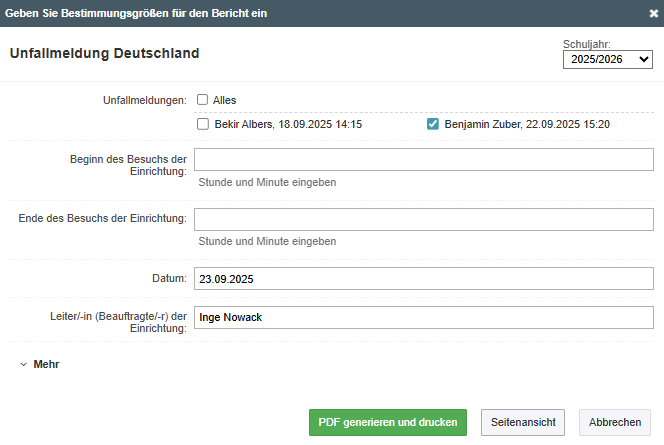Click the Datum field showing 23.09.2025

pyautogui.click(x=424, y=279)
